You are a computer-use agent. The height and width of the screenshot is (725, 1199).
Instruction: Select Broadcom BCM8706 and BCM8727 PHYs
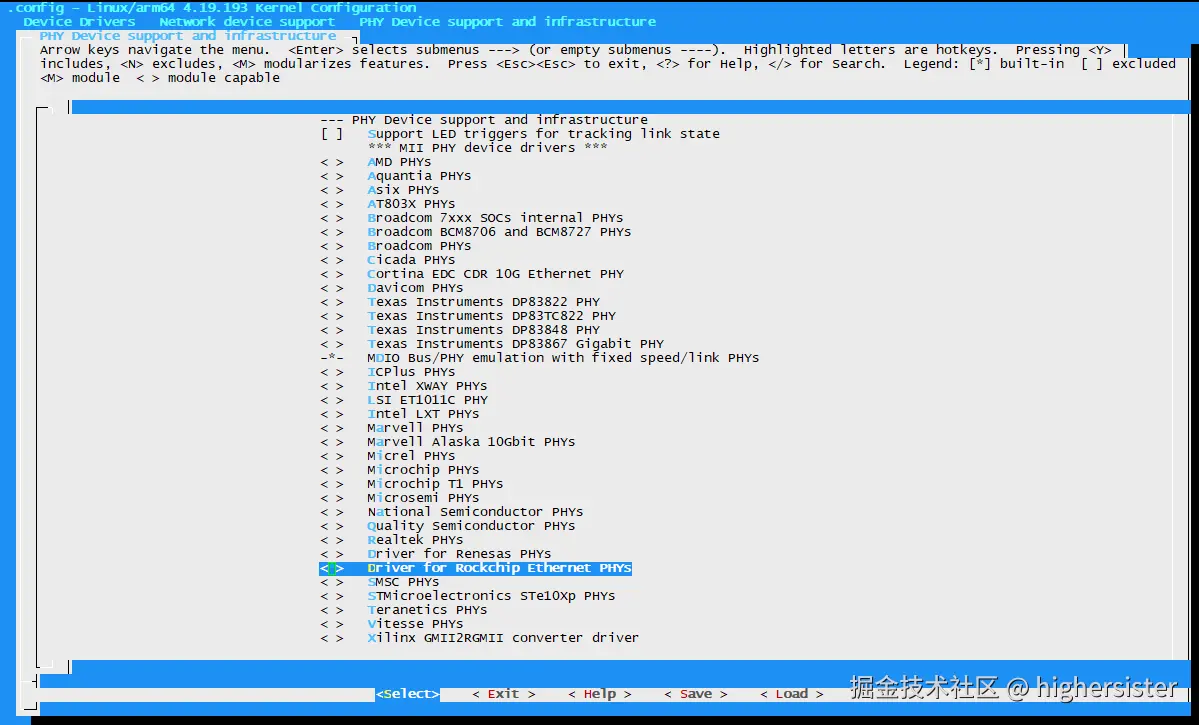pyautogui.click(x=476, y=232)
